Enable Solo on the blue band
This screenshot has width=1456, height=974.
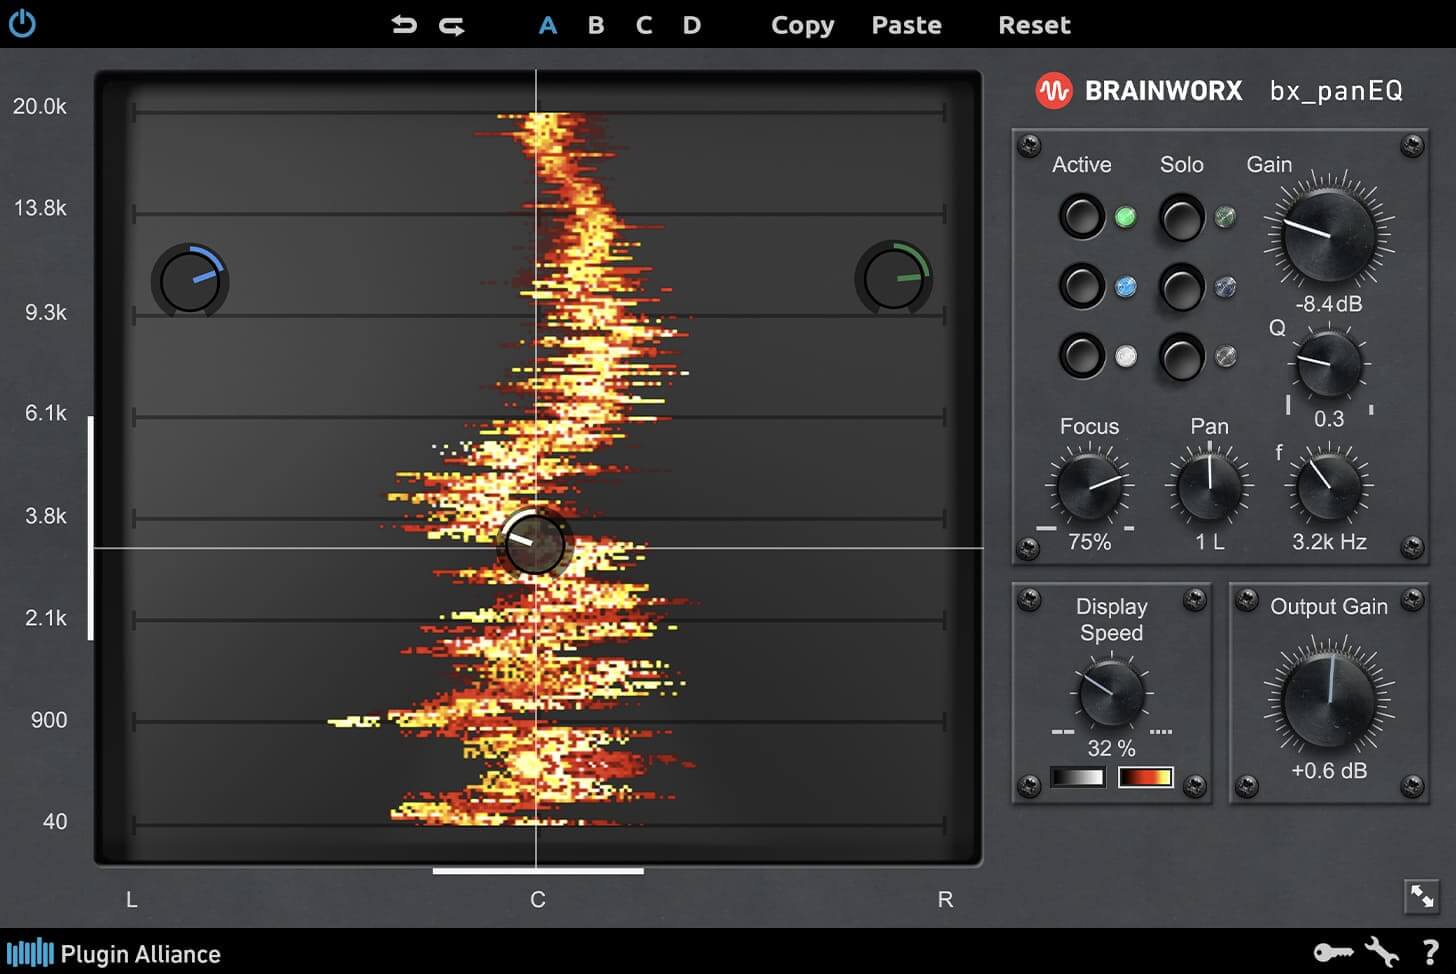(x=1181, y=287)
